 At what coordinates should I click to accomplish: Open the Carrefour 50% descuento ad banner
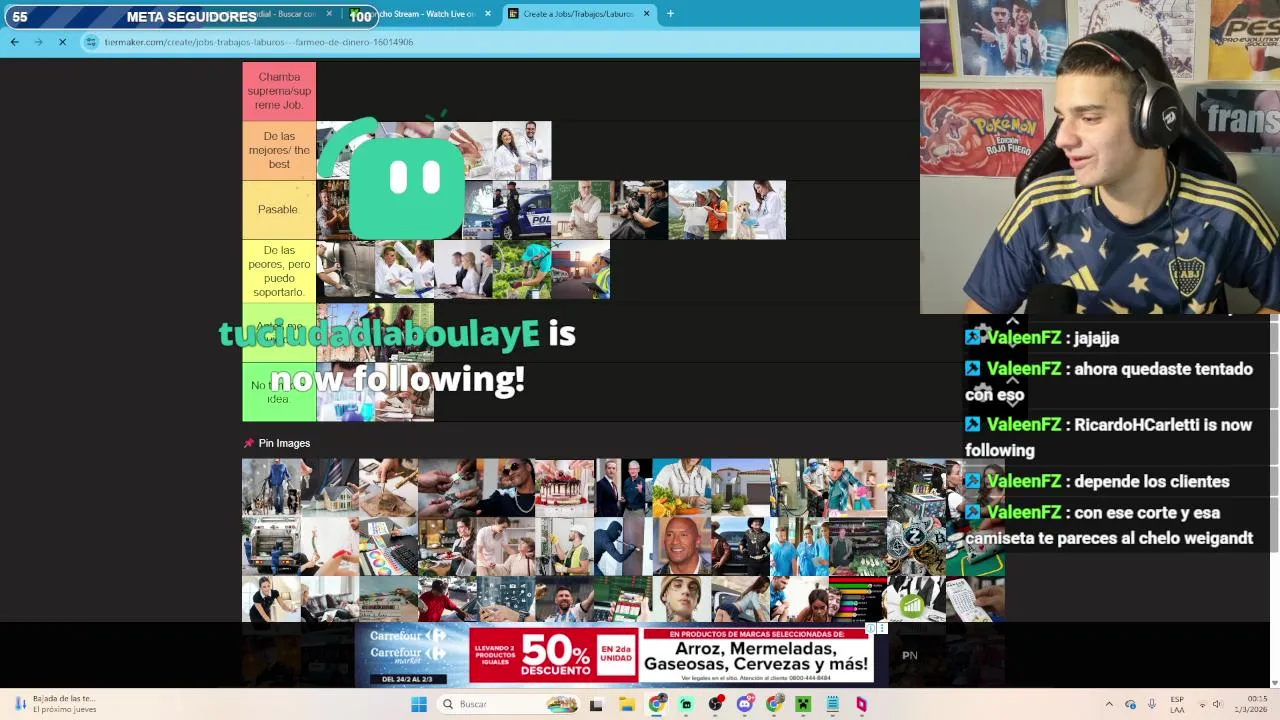tap(613, 656)
